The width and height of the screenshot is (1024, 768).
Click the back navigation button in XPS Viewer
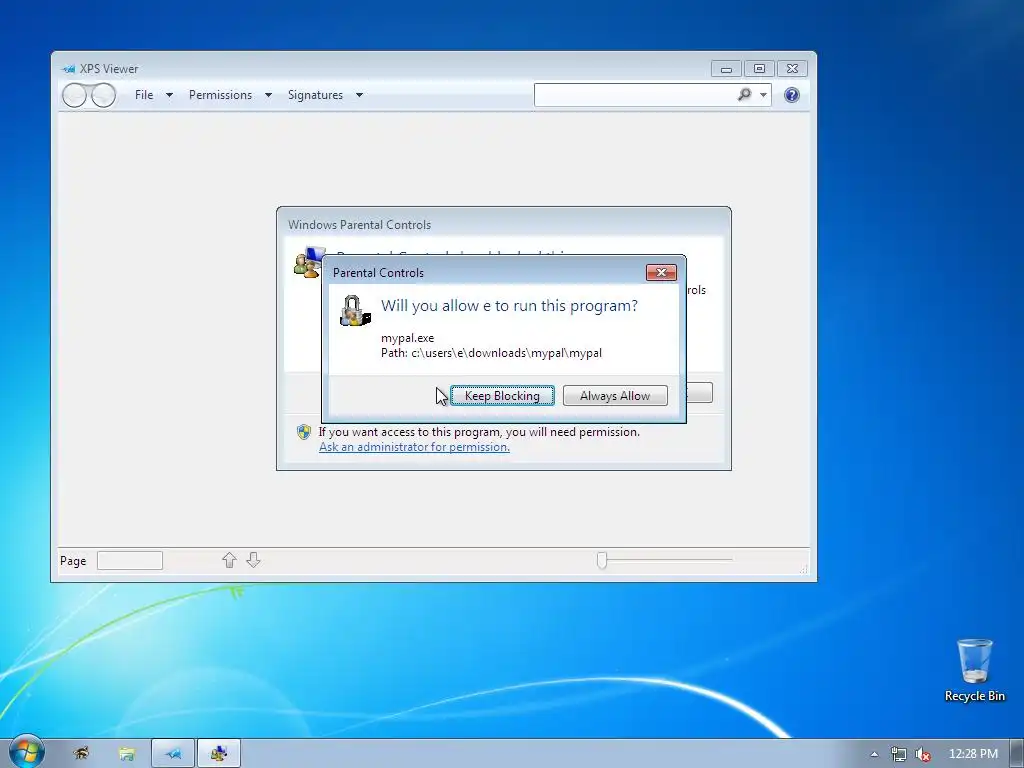tap(74, 95)
